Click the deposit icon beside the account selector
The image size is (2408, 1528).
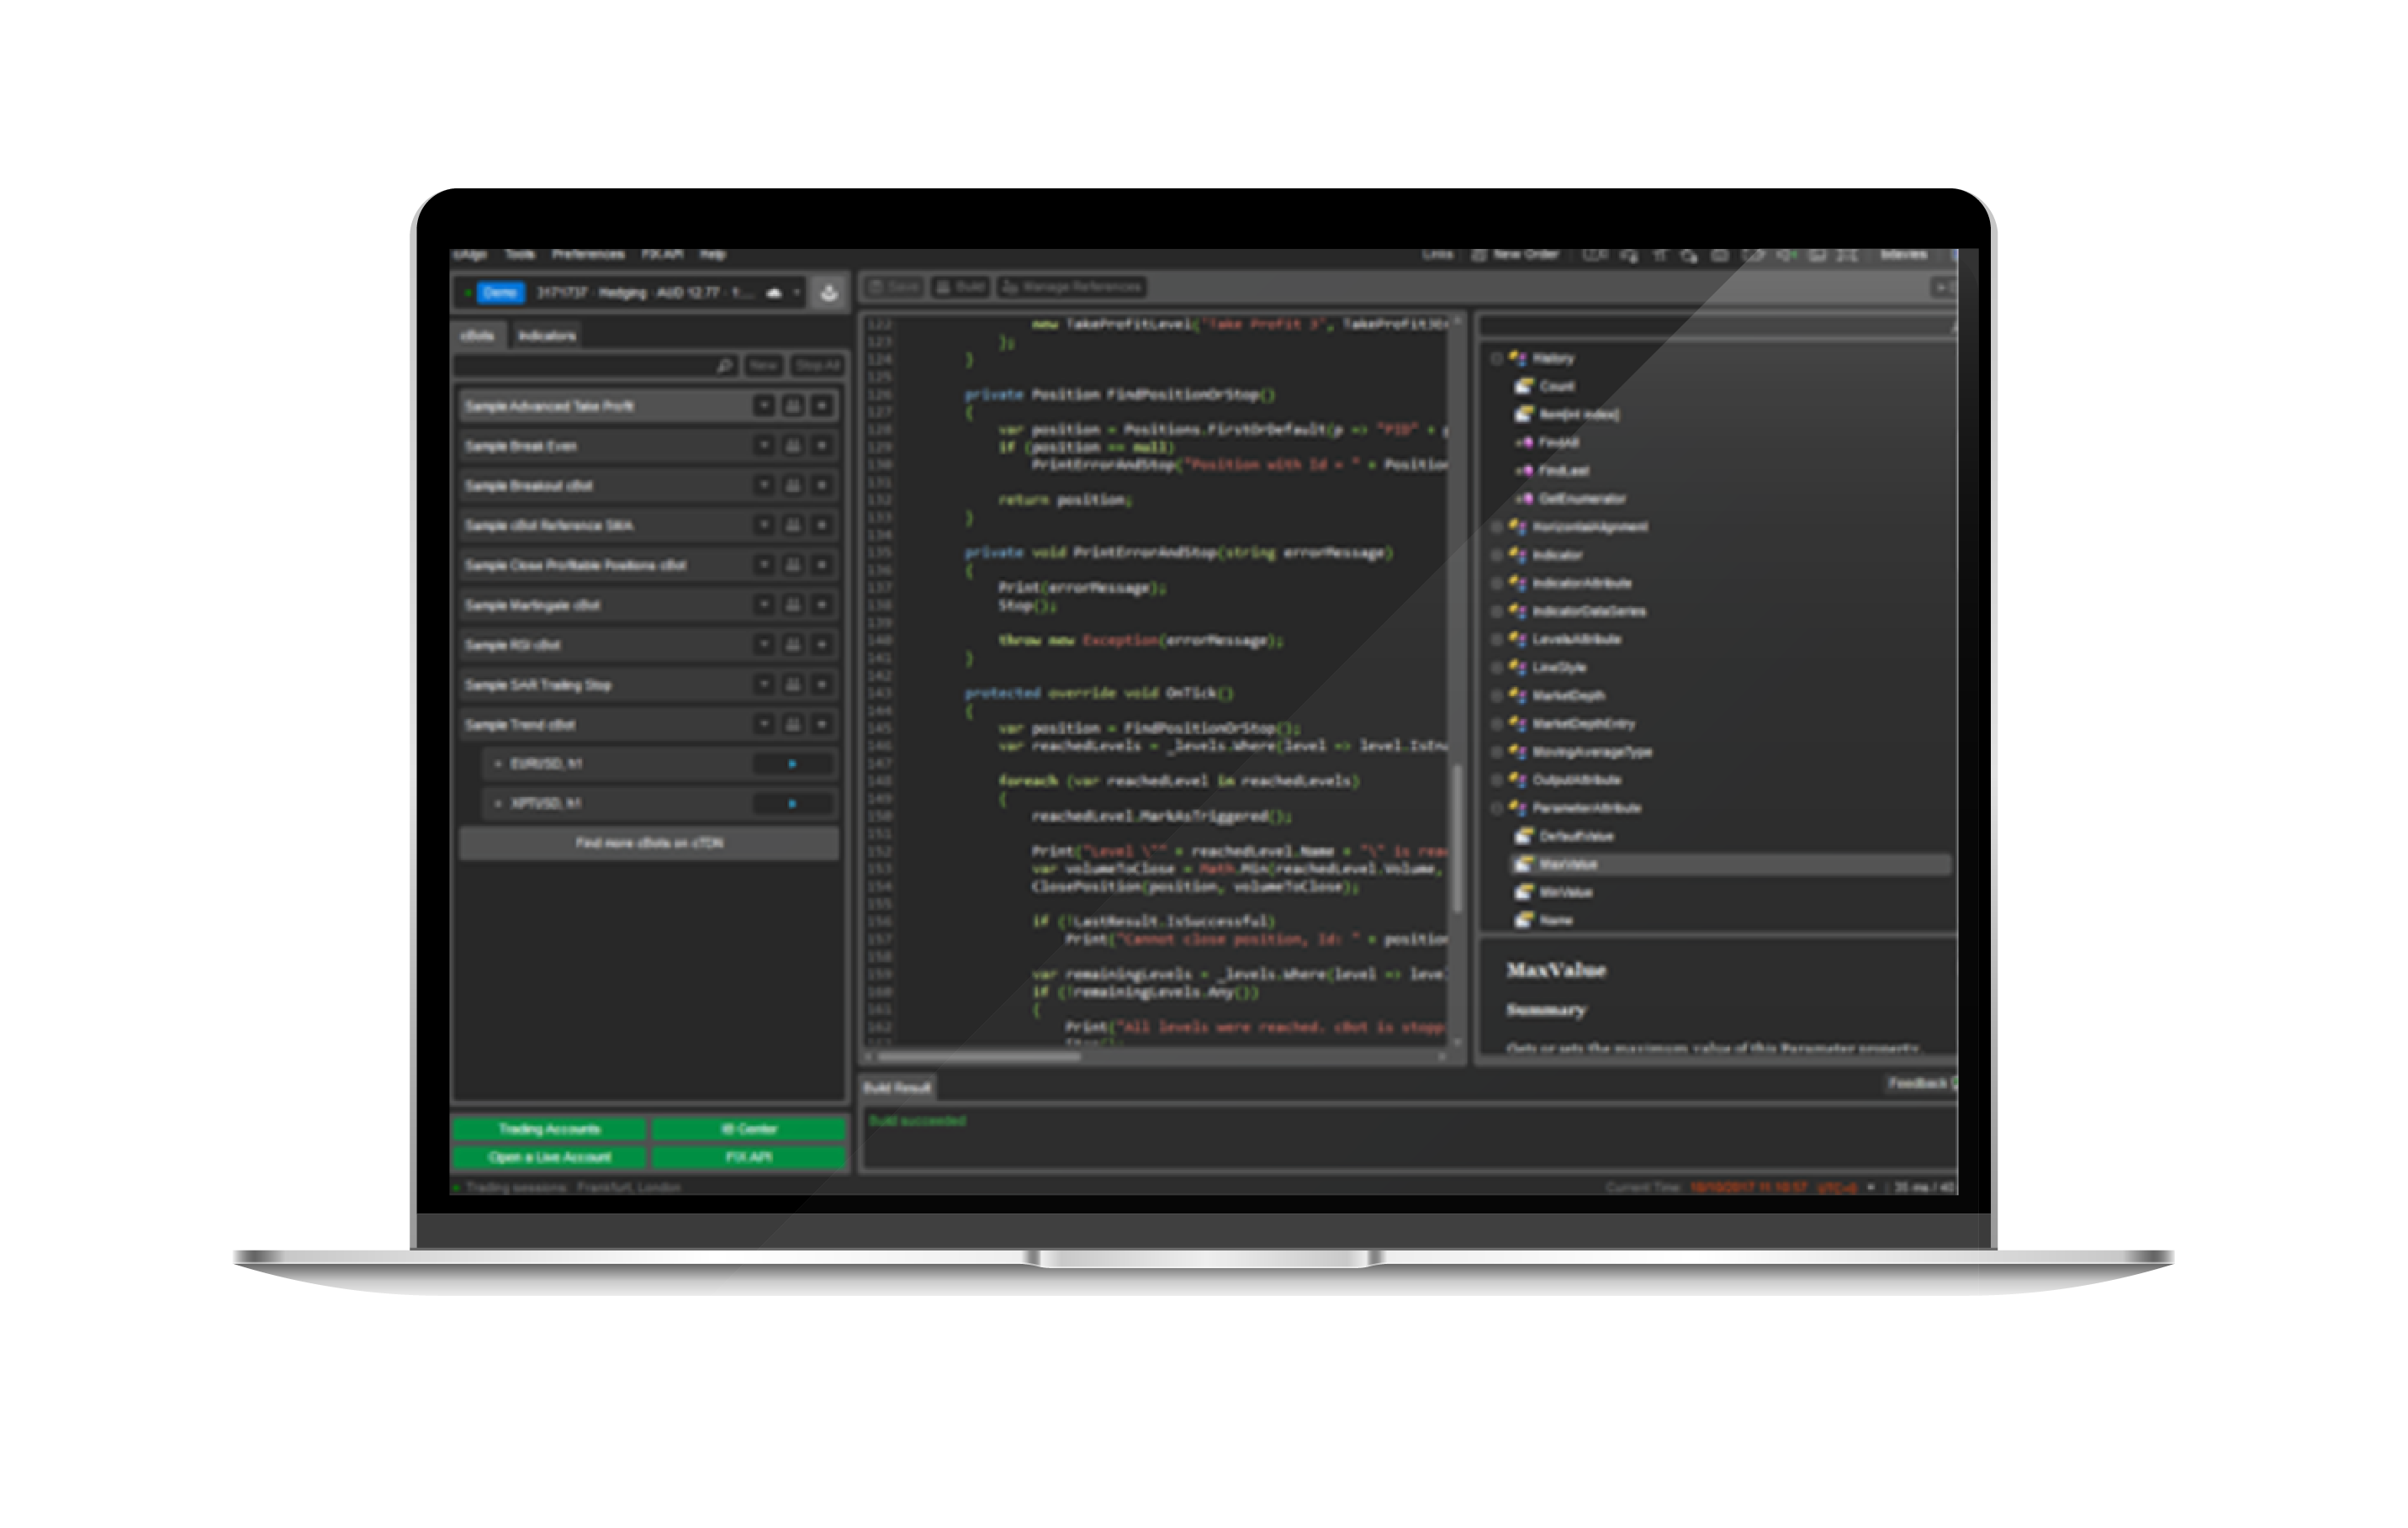click(829, 293)
